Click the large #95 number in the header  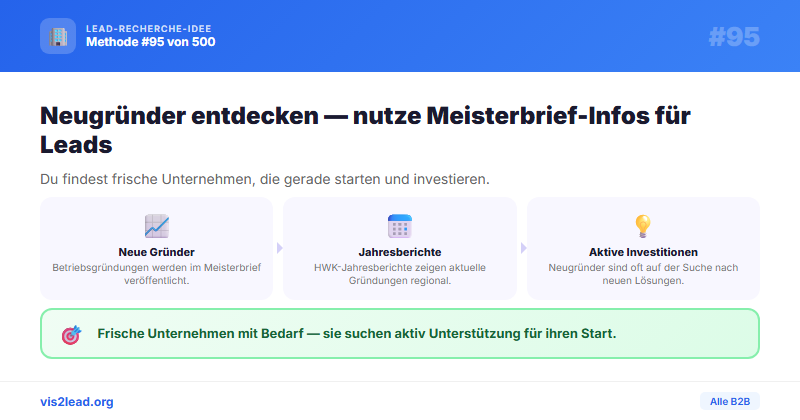pyautogui.click(x=734, y=37)
